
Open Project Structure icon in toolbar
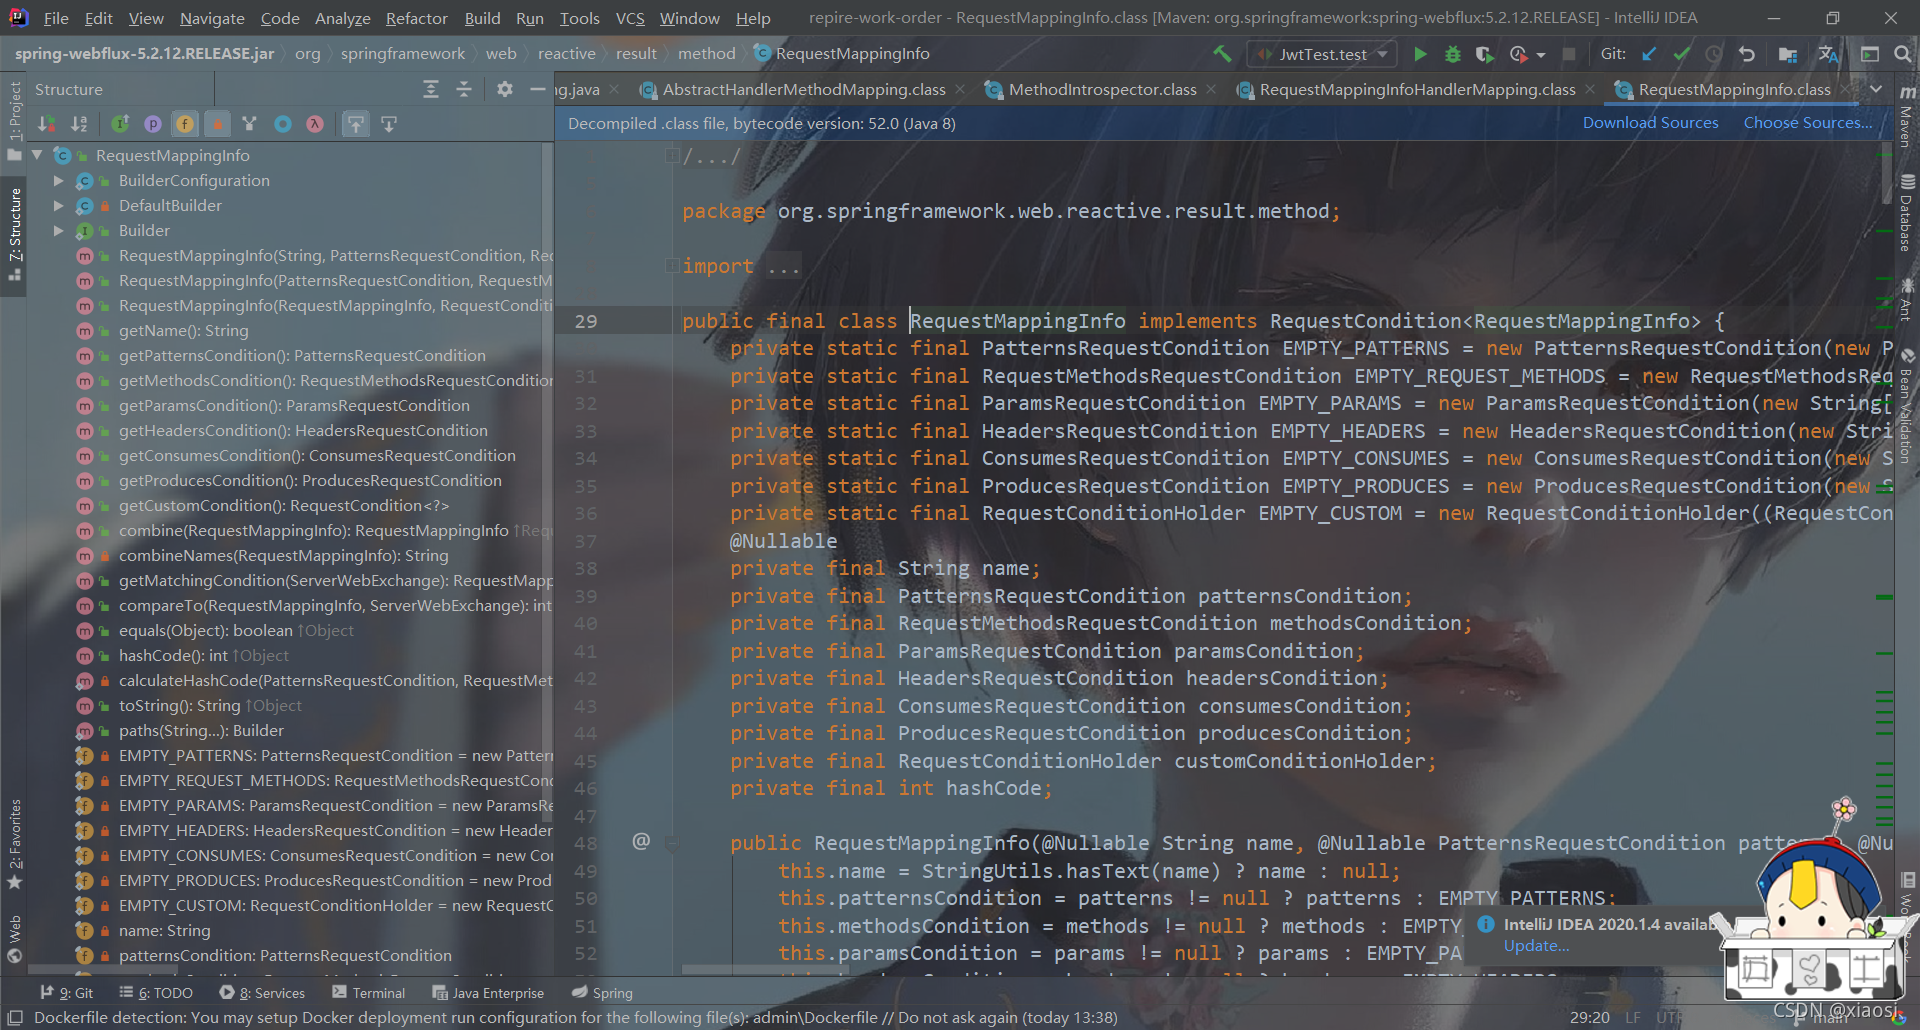pyautogui.click(x=1788, y=54)
